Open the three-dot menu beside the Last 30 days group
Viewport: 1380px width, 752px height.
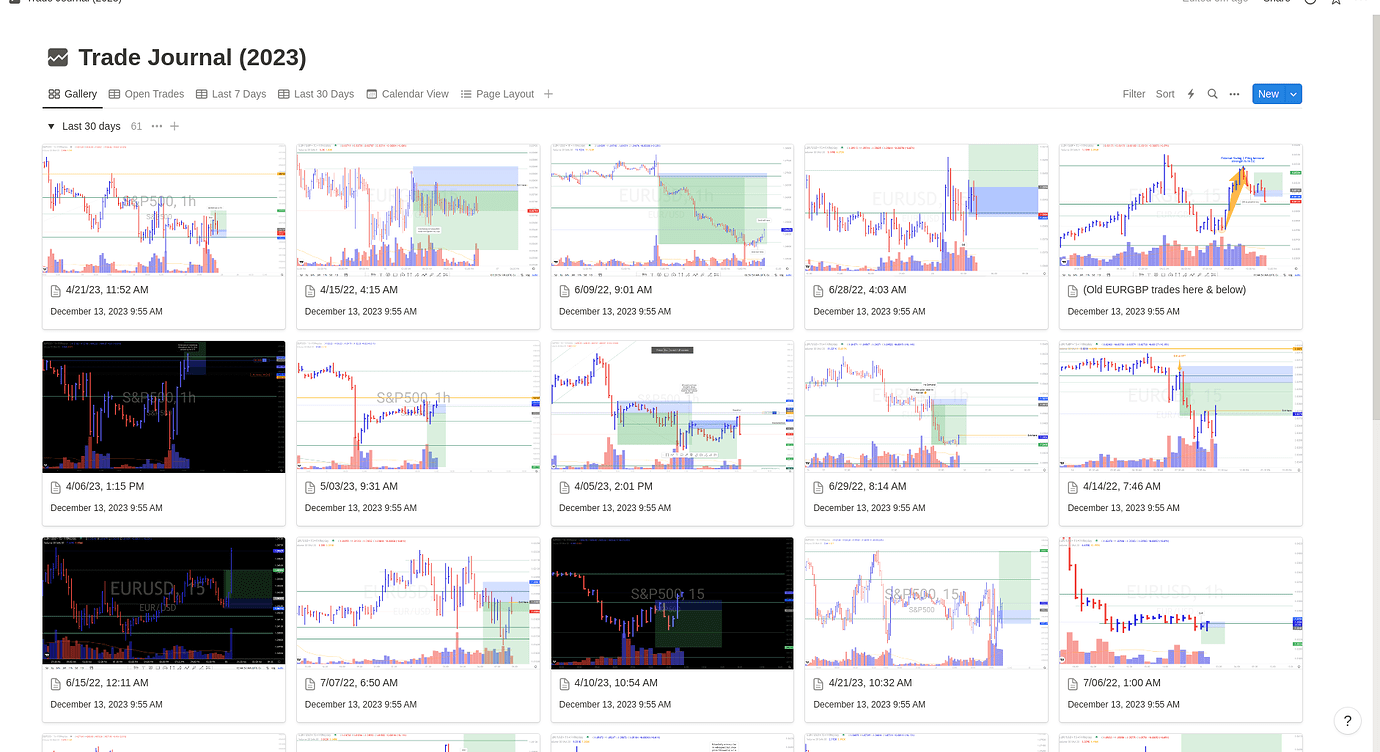coord(156,126)
